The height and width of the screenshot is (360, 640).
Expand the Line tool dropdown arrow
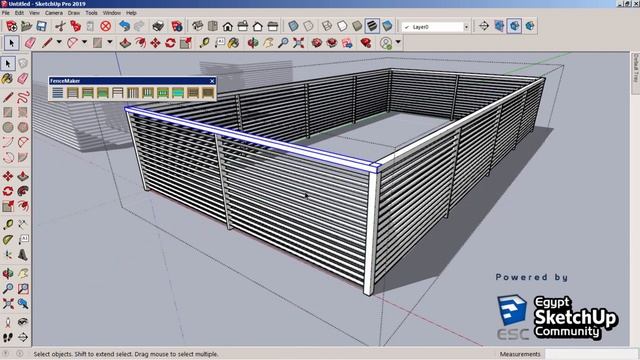tap(59, 42)
